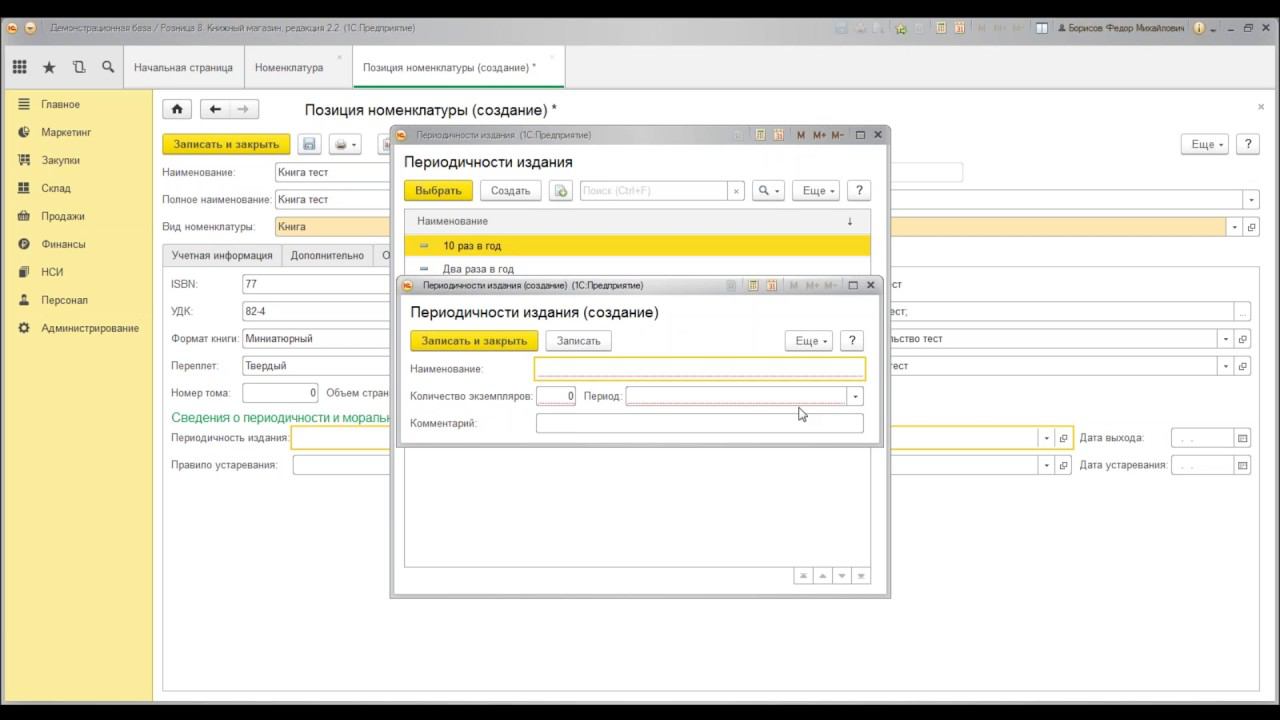This screenshot has width=1280, height=720.
Task: Click the global search magnifier icon
Action: click(x=108, y=67)
